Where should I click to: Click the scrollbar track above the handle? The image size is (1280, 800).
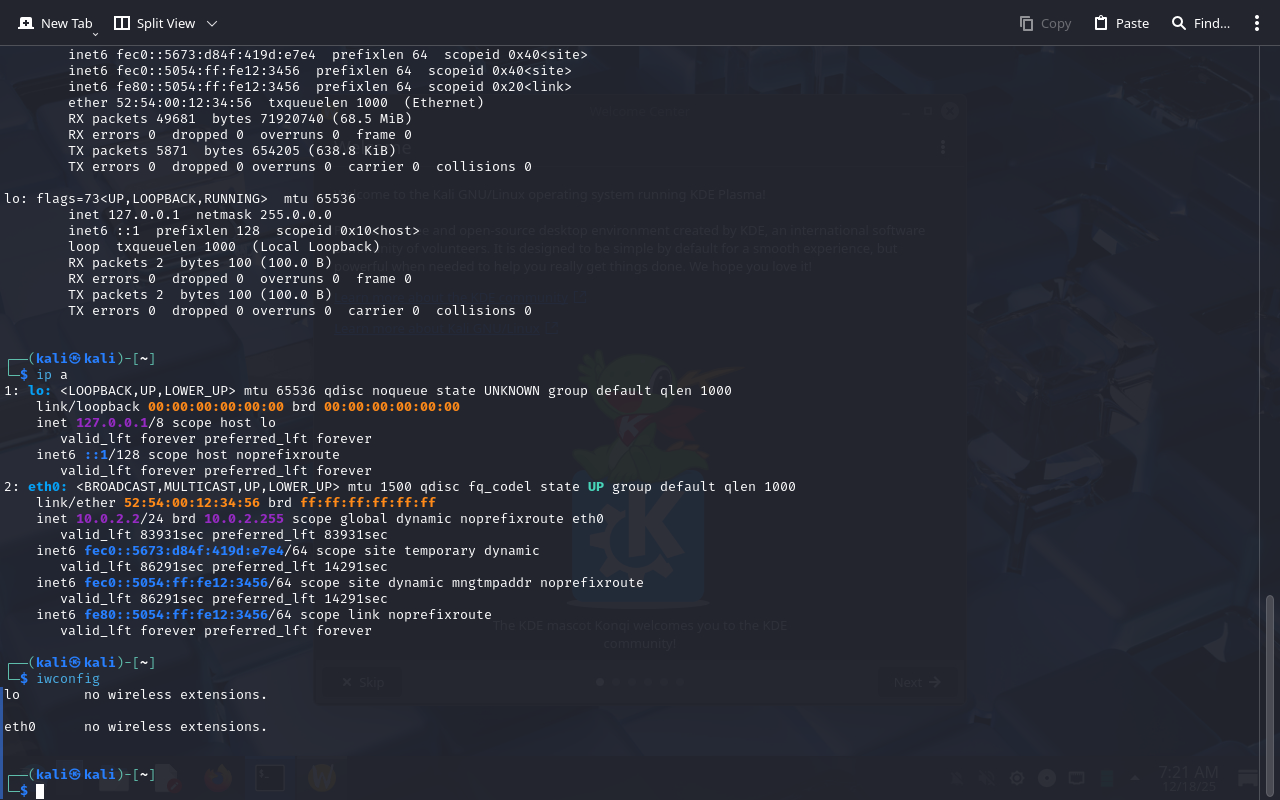[1271, 300]
